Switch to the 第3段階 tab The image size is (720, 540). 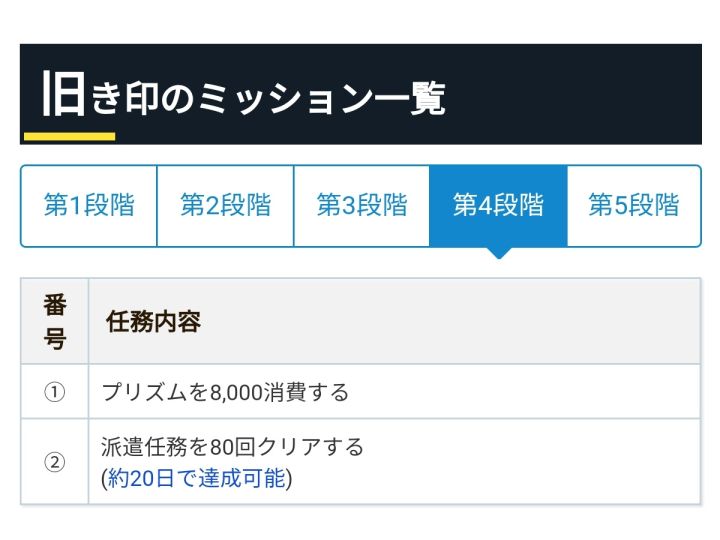(362, 206)
